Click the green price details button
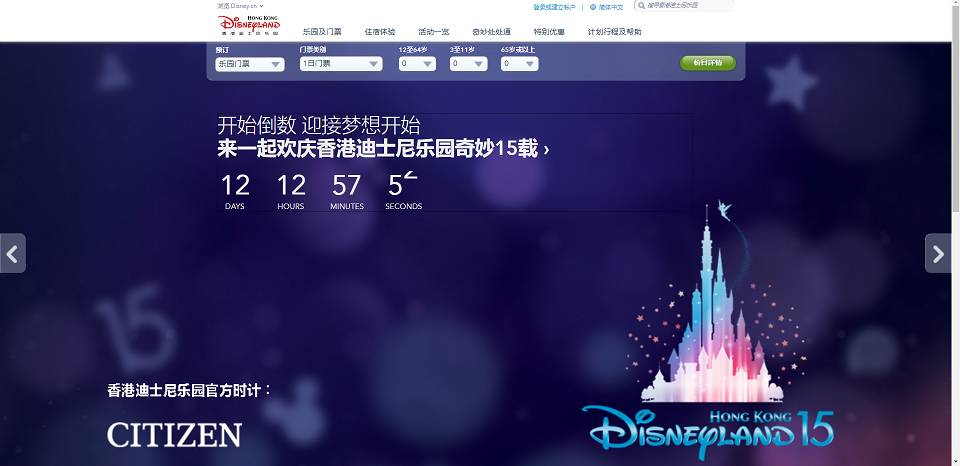This screenshot has height=466, width=960. click(x=708, y=62)
